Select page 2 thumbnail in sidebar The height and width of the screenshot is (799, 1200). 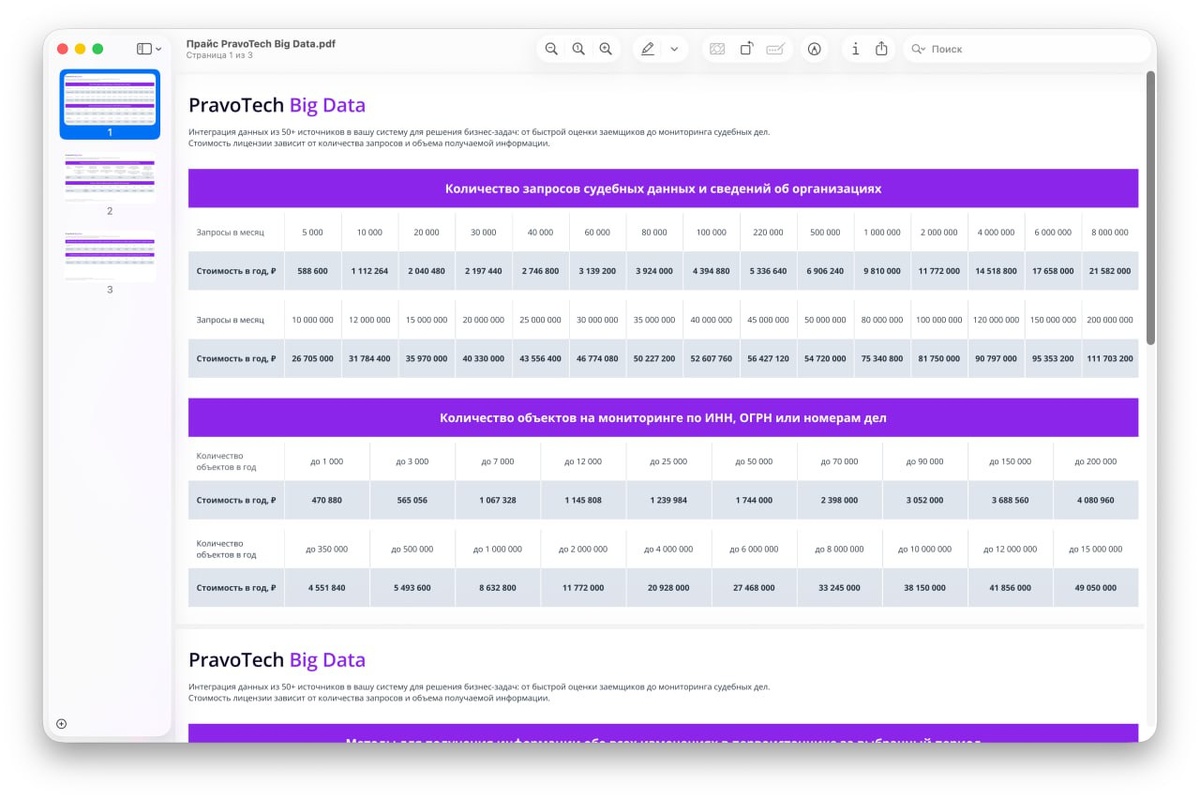tap(110, 178)
